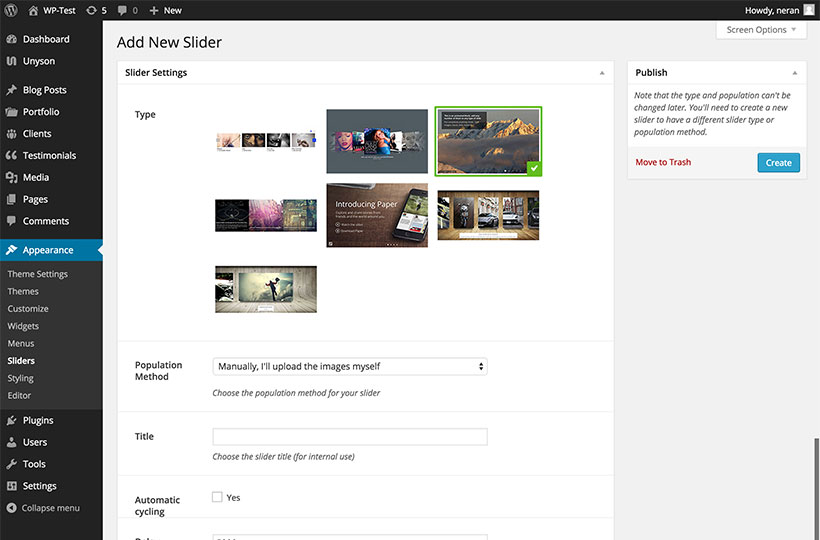Click the WP-Test site name link
This screenshot has width=820, height=540.
click(60, 10)
